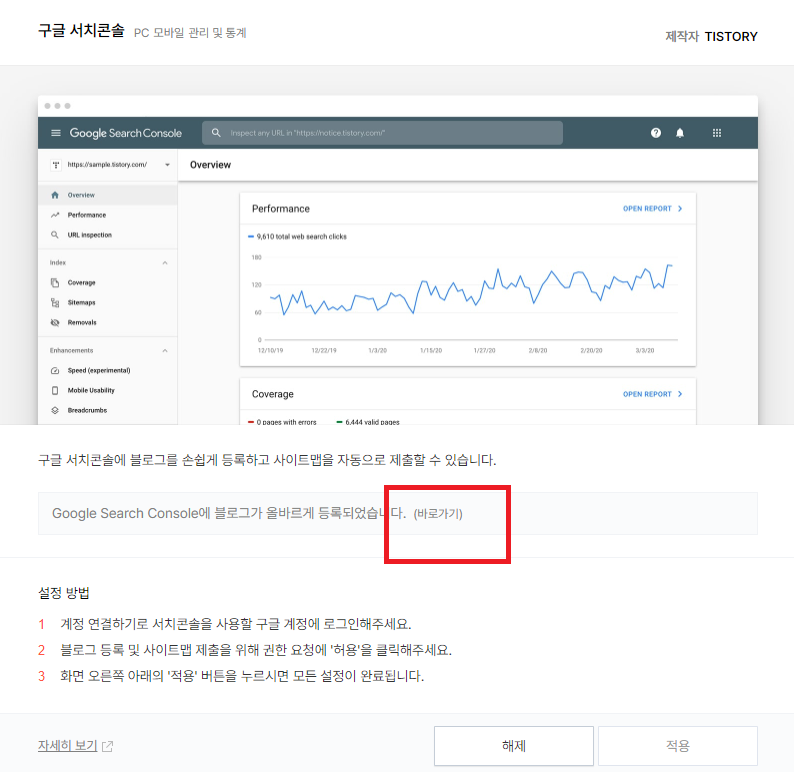The height and width of the screenshot is (772, 794).
Task: Select Coverage in the sidebar
Action: click(108, 282)
